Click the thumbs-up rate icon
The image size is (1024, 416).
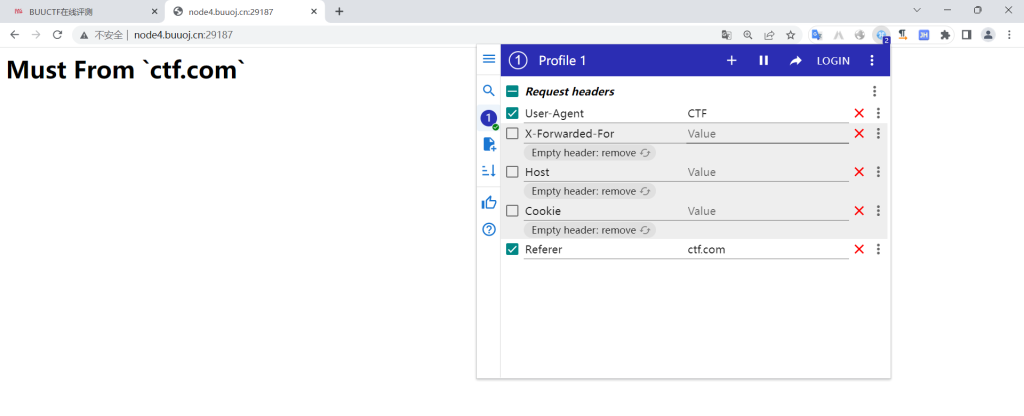coord(489,202)
